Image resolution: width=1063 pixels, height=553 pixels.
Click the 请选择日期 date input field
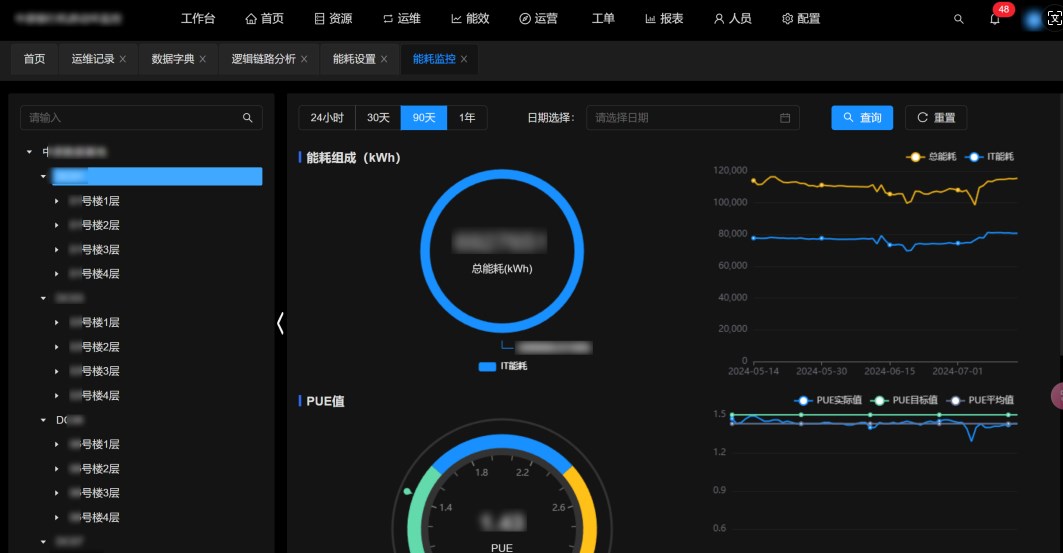tap(680, 118)
